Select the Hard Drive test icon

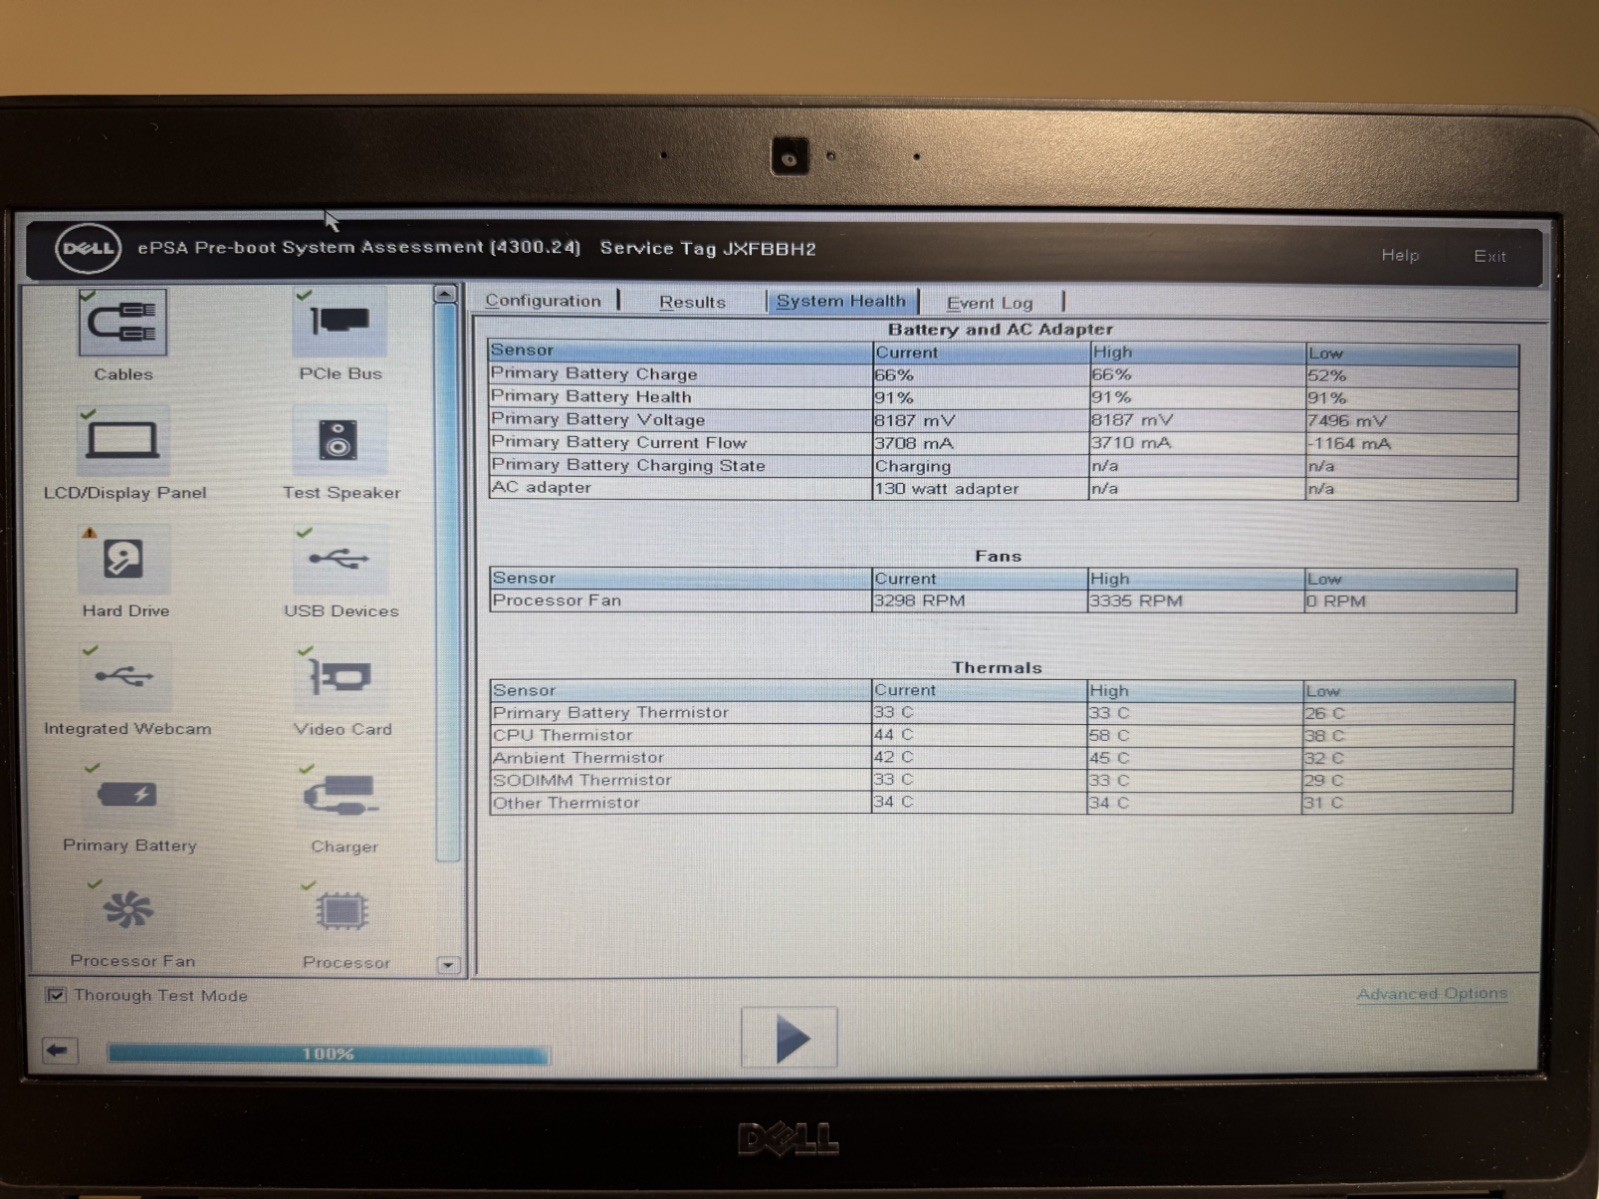[124, 558]
